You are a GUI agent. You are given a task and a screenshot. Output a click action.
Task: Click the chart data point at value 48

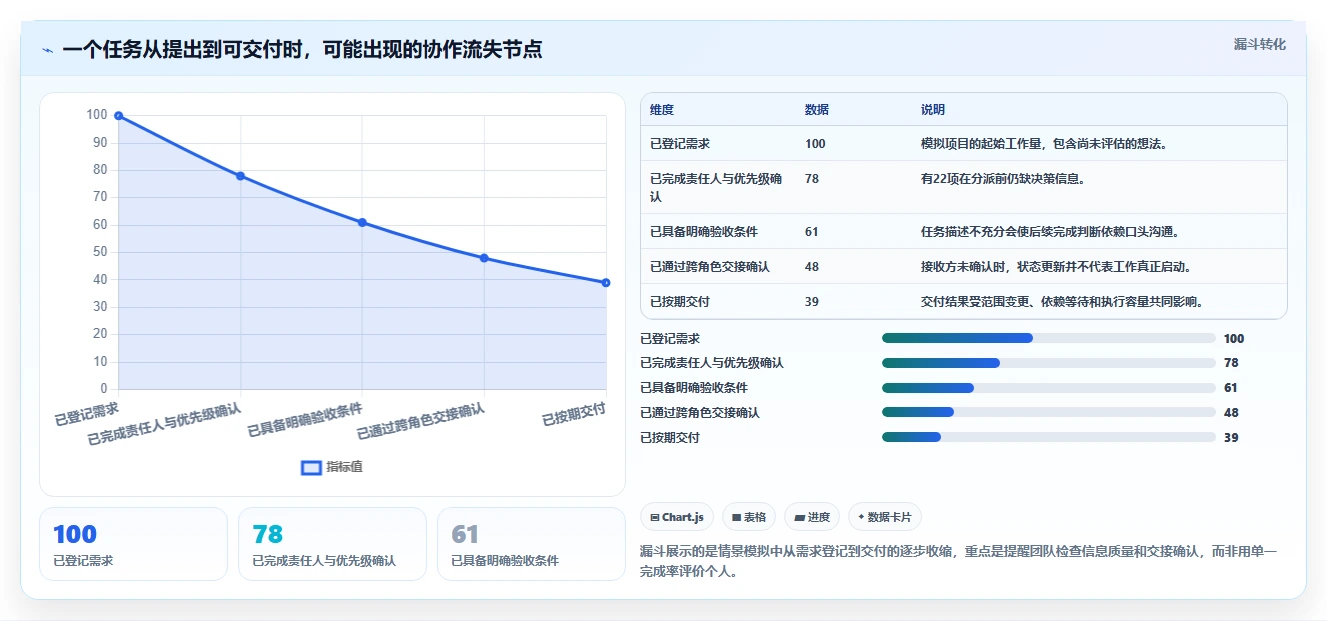pos(484,258)
